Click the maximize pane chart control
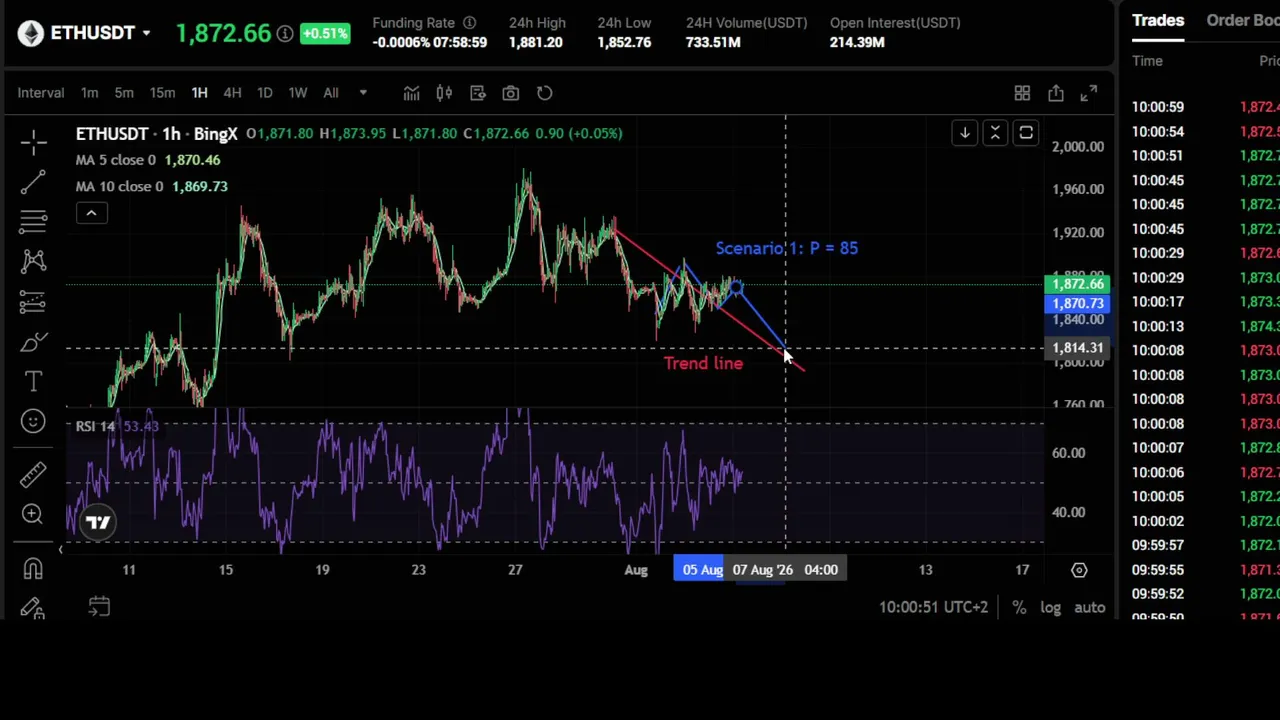This screenshot has height=720, width=1280. (1026, 133)
